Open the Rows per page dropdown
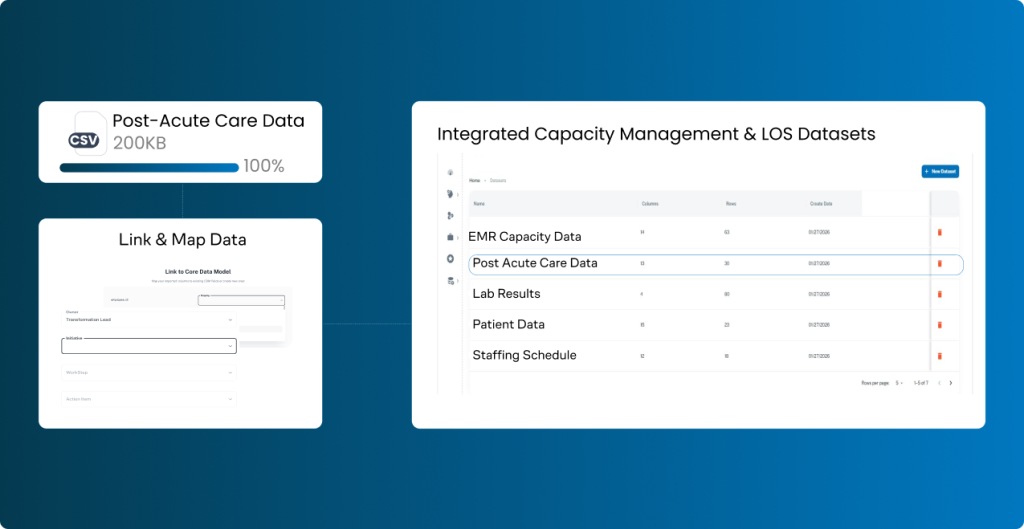 pos(900,383)
